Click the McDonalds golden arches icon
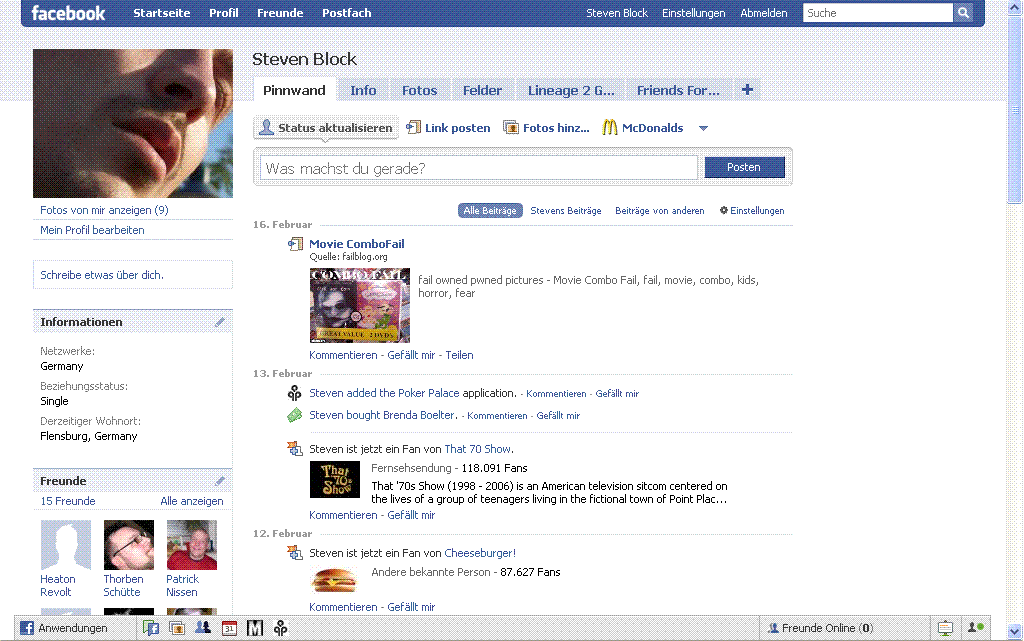1024x641 pixels. (x=609, y=127)
